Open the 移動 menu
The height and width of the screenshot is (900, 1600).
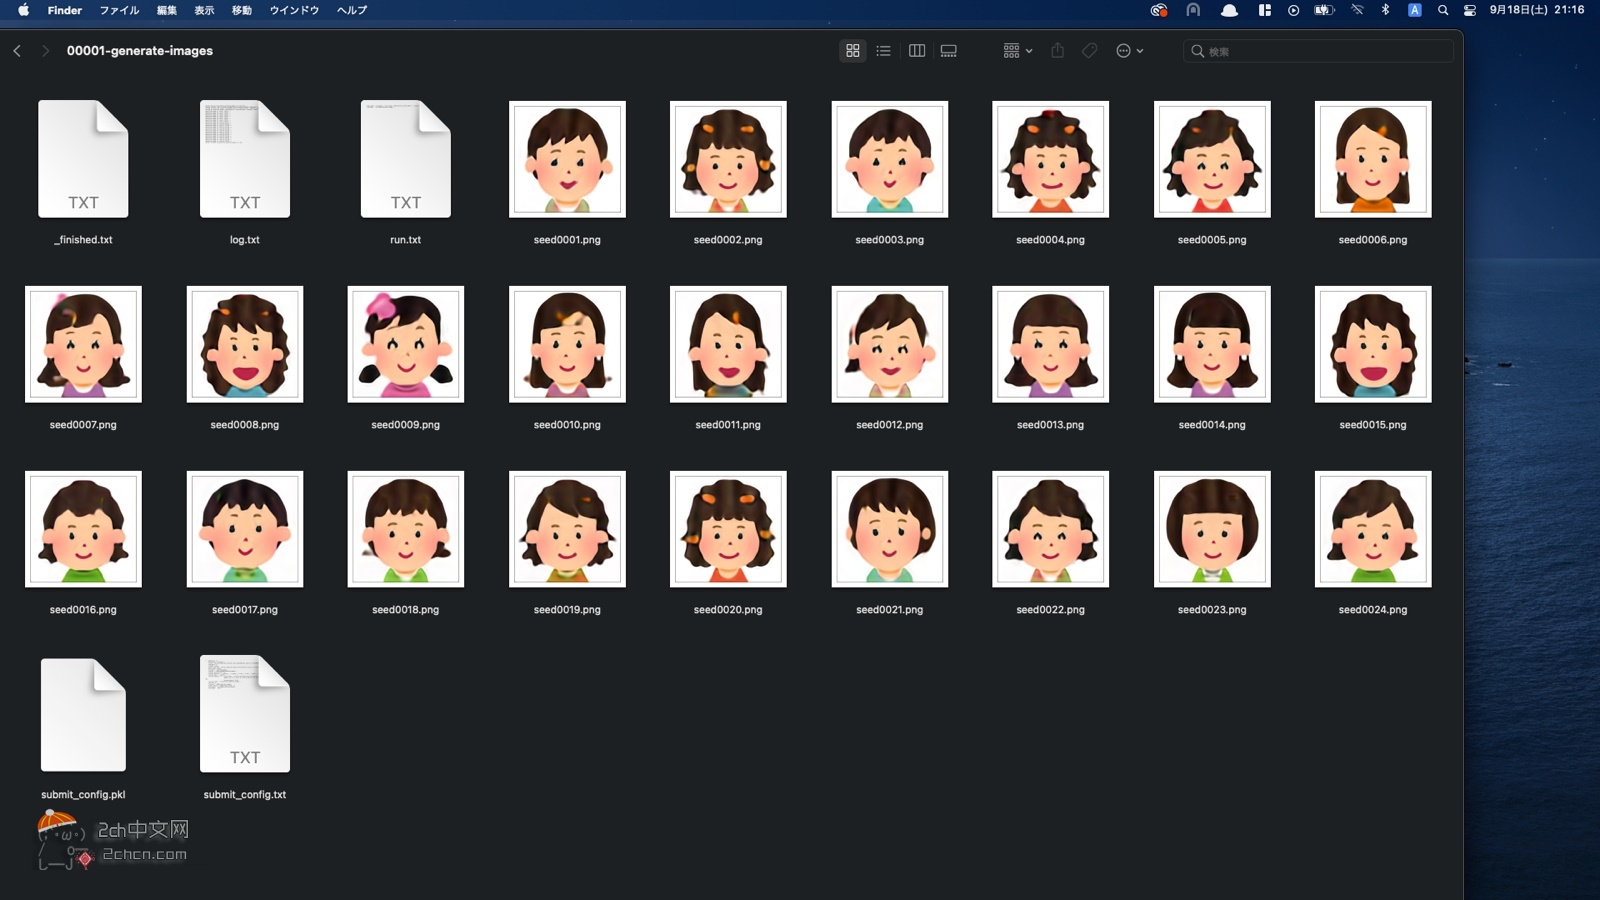click(242, 10)
